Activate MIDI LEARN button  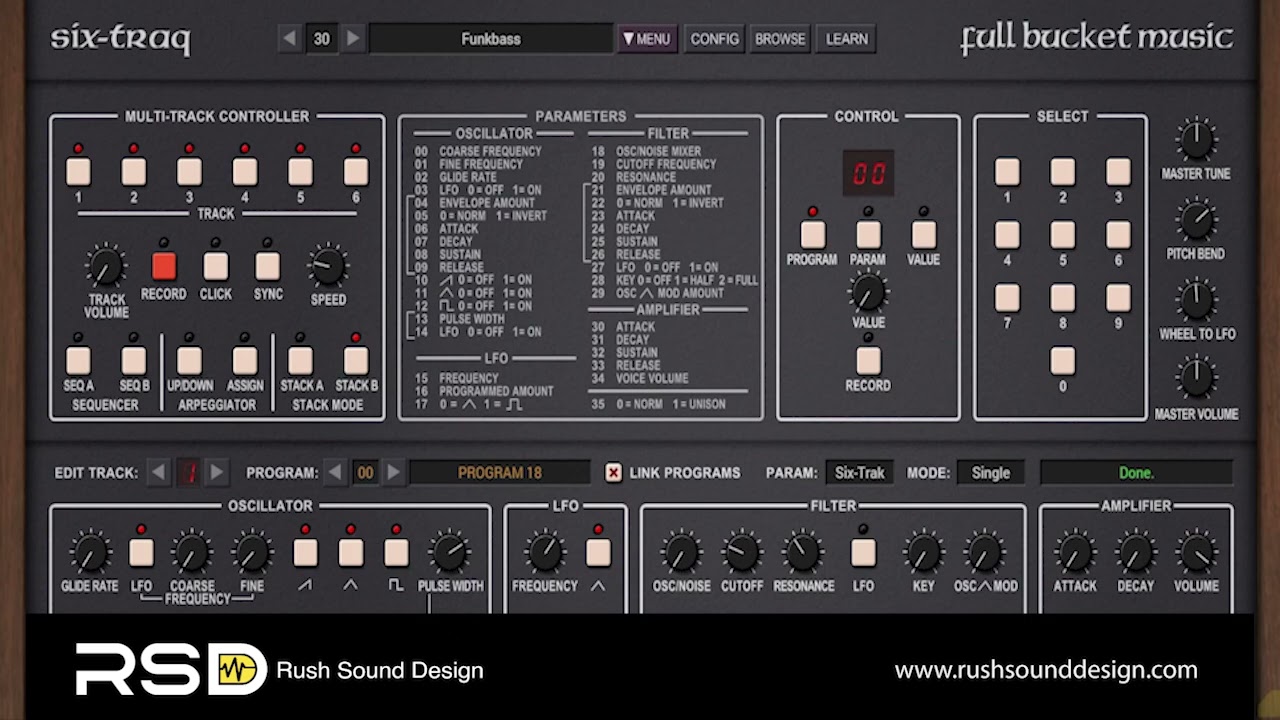[x=847, y=39]
